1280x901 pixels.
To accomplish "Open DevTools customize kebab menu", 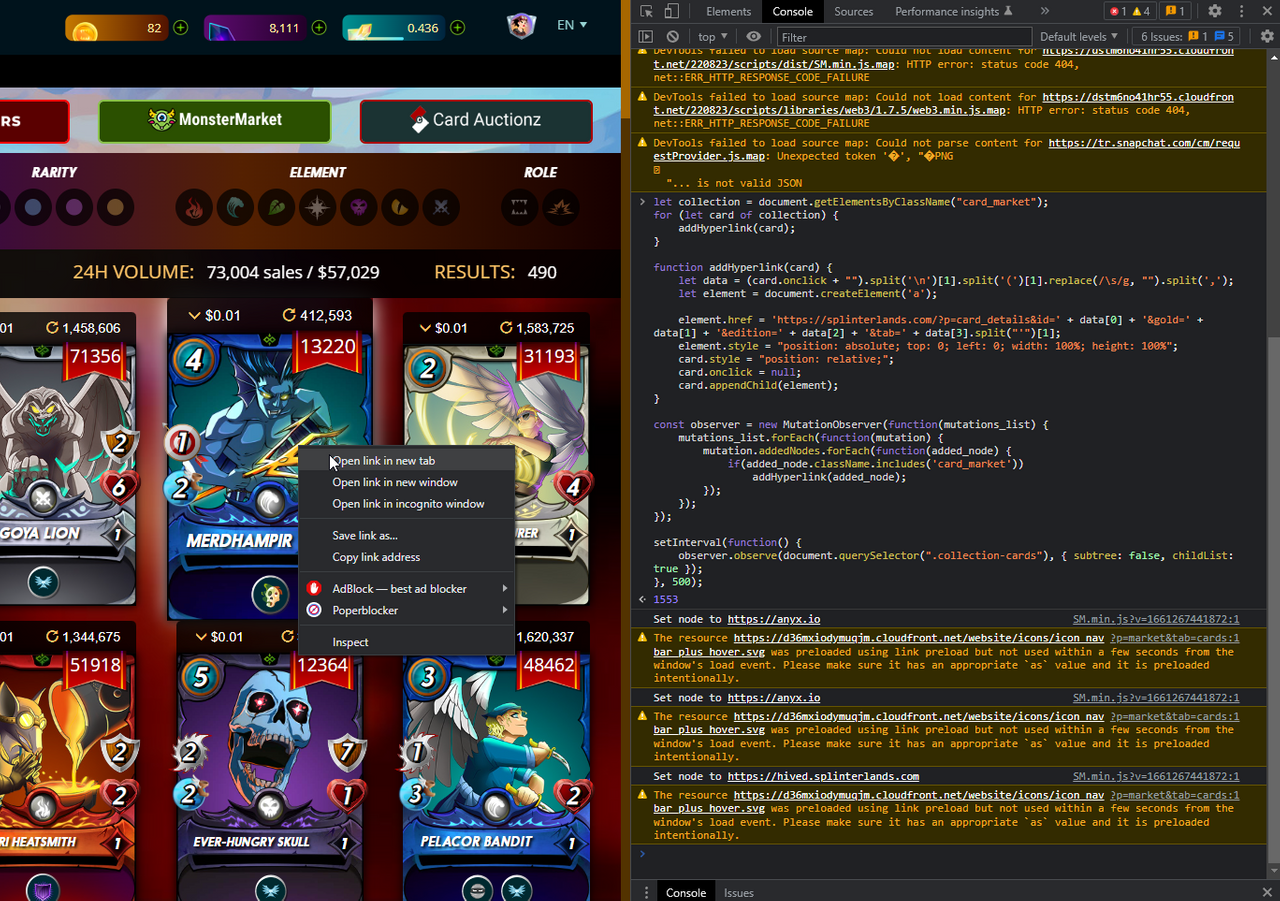I will tap(1240, 11).
